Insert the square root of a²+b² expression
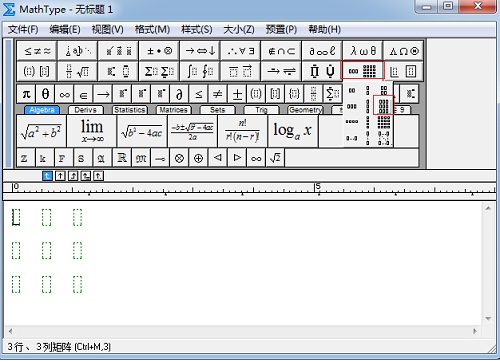This screenshot has height=362, width=500. (41, 131)
